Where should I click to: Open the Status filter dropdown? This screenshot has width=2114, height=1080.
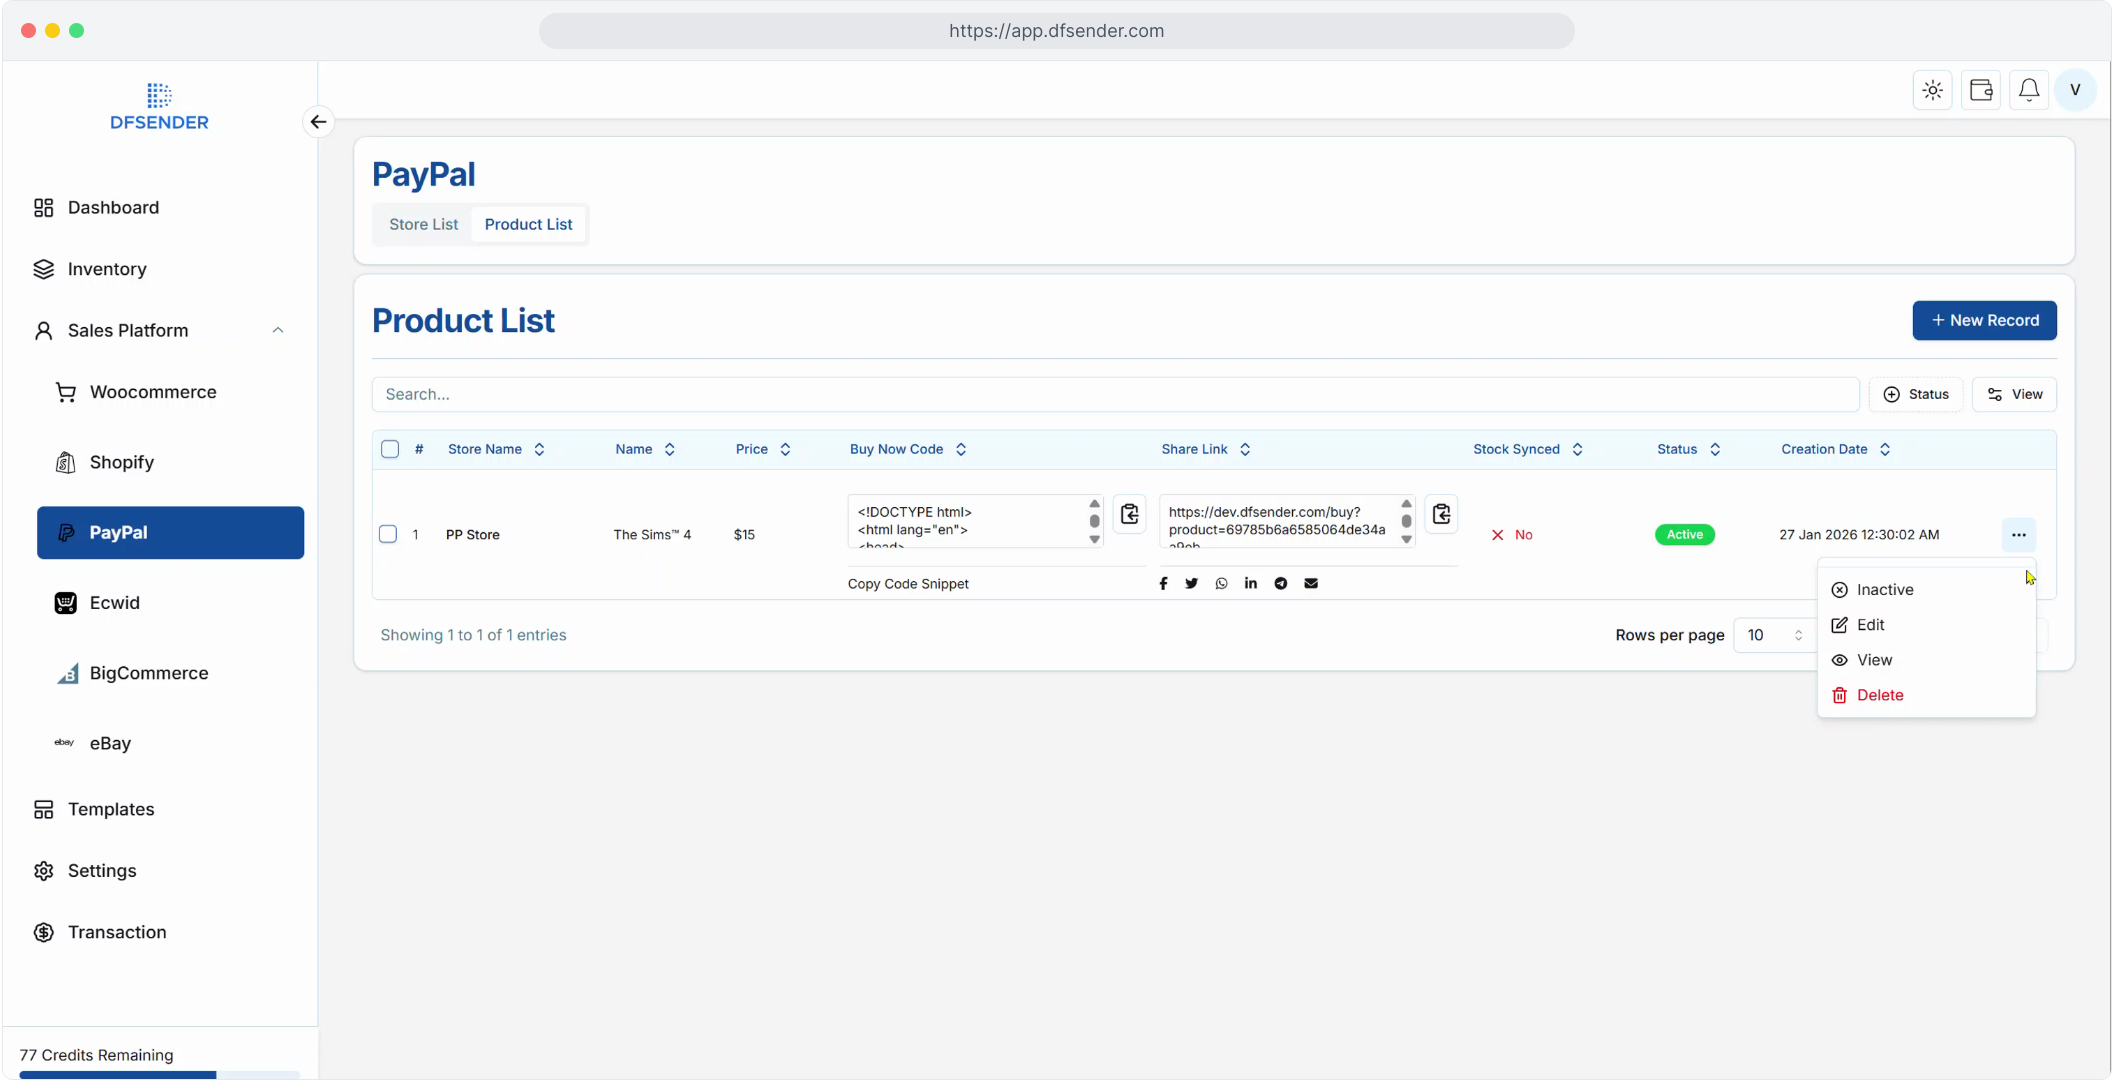tap(1916, 395)
